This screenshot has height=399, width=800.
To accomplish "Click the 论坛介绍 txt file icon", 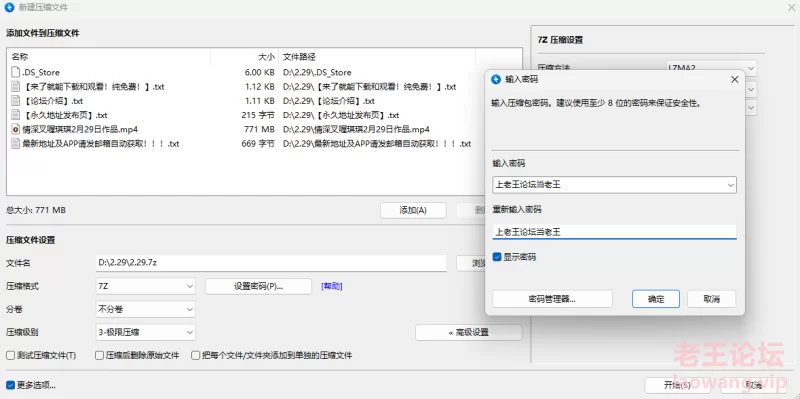I will (x=15, y=101).
